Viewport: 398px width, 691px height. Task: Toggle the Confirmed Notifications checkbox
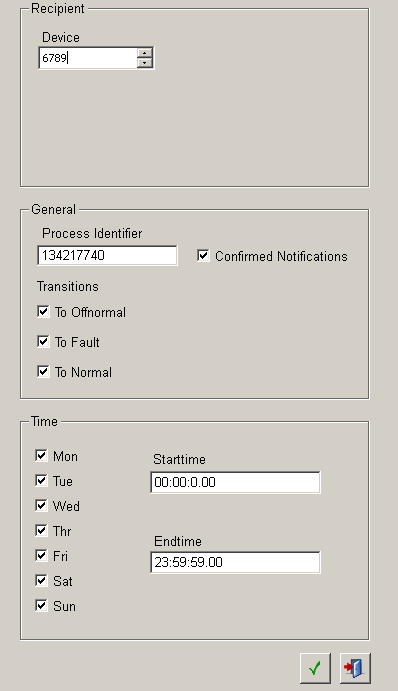click(203, 256)
